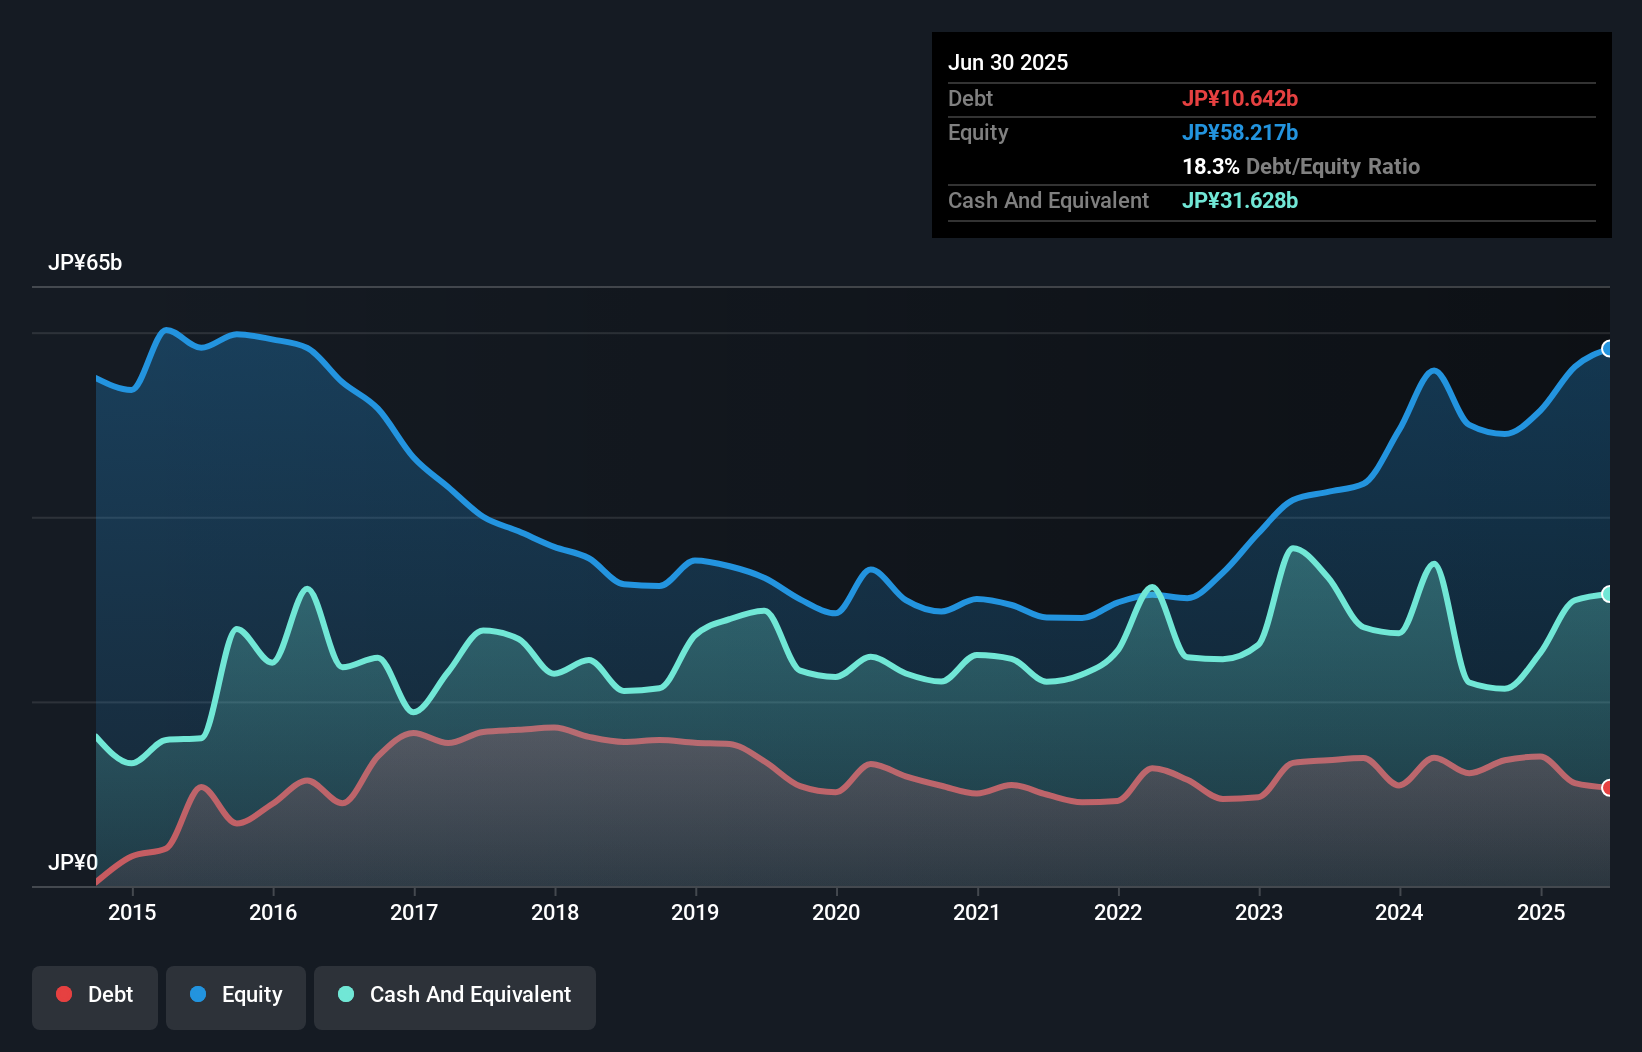Screen dimensions: 1642x1052
Task: Select the 2015 x-axis year label
Action: point(132,912)
